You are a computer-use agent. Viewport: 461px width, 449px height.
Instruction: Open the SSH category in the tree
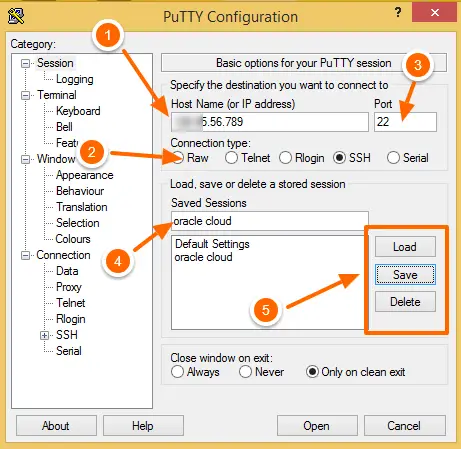[x=67, y=335]
